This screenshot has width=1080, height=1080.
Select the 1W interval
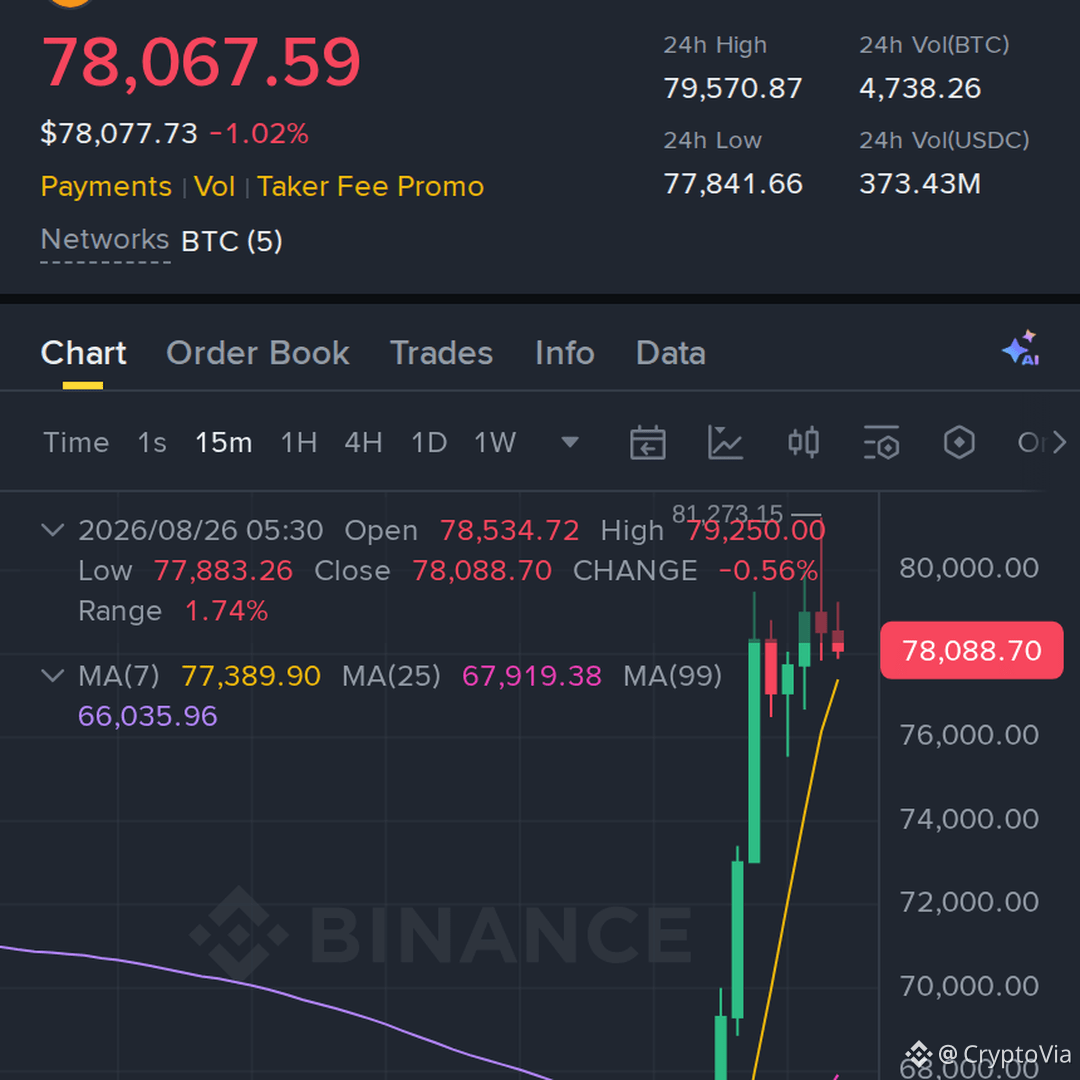(495, 442)
